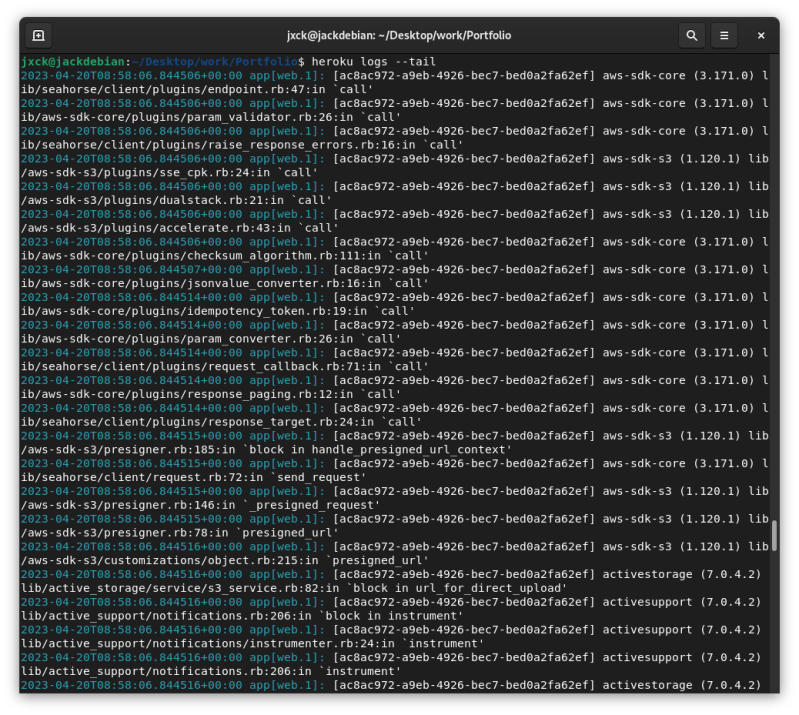Click the window title jxck@jackdebian
The image size is (799, 715).
398,35
